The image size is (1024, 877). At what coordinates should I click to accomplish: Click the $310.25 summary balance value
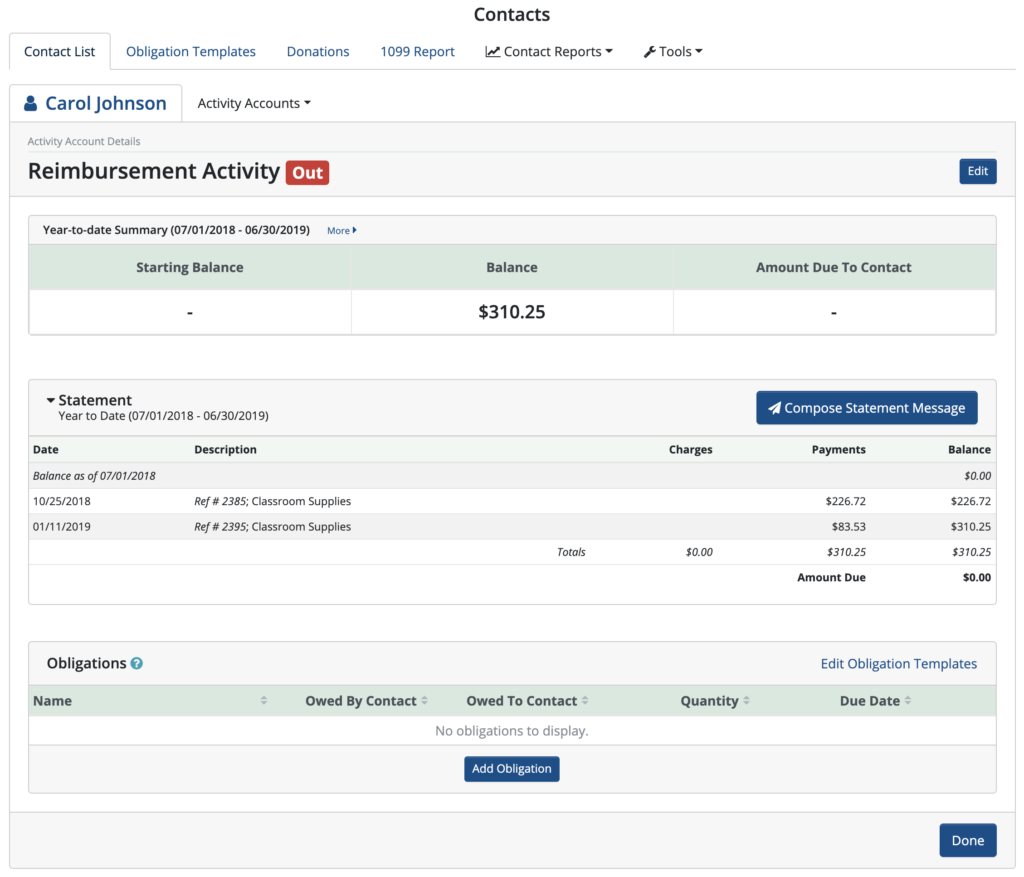pos(511,312)
